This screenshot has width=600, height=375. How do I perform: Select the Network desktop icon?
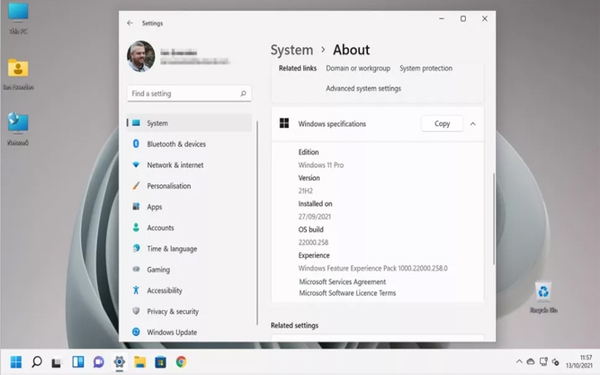click(x=18, y=129)
